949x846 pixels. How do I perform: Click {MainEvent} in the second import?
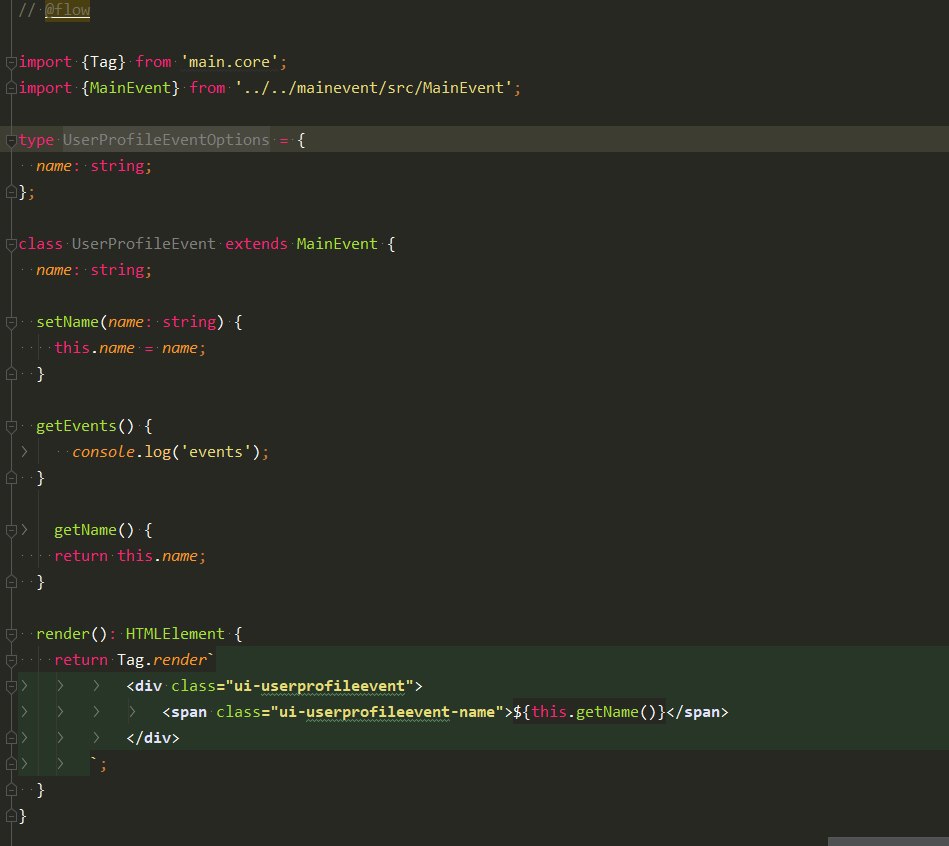(130, 88)
